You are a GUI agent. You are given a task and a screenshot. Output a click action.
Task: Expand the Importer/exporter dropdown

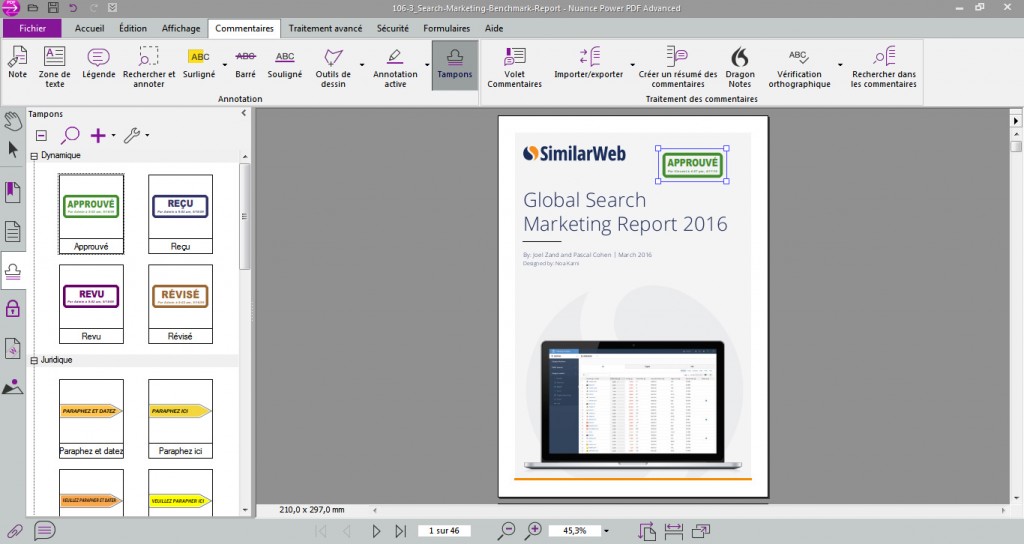click(632, 74)
